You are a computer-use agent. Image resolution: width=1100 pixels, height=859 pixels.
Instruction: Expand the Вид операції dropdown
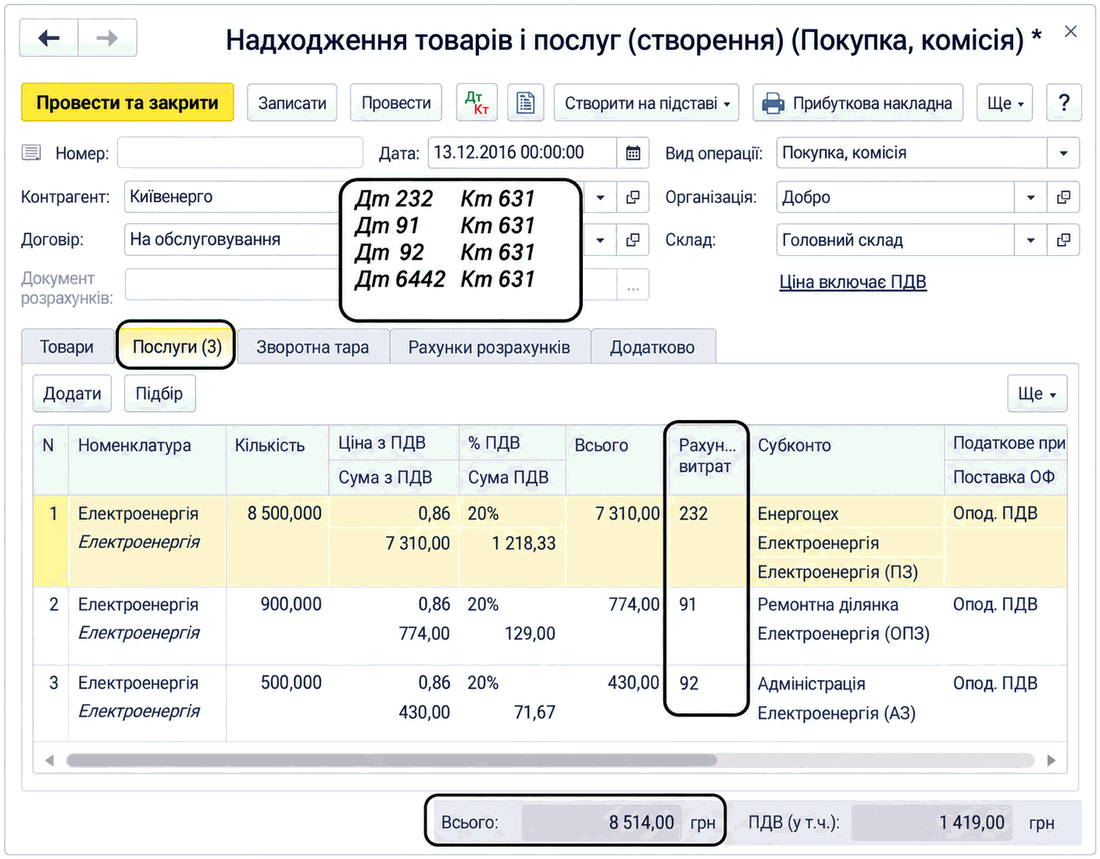(1064, 153)
